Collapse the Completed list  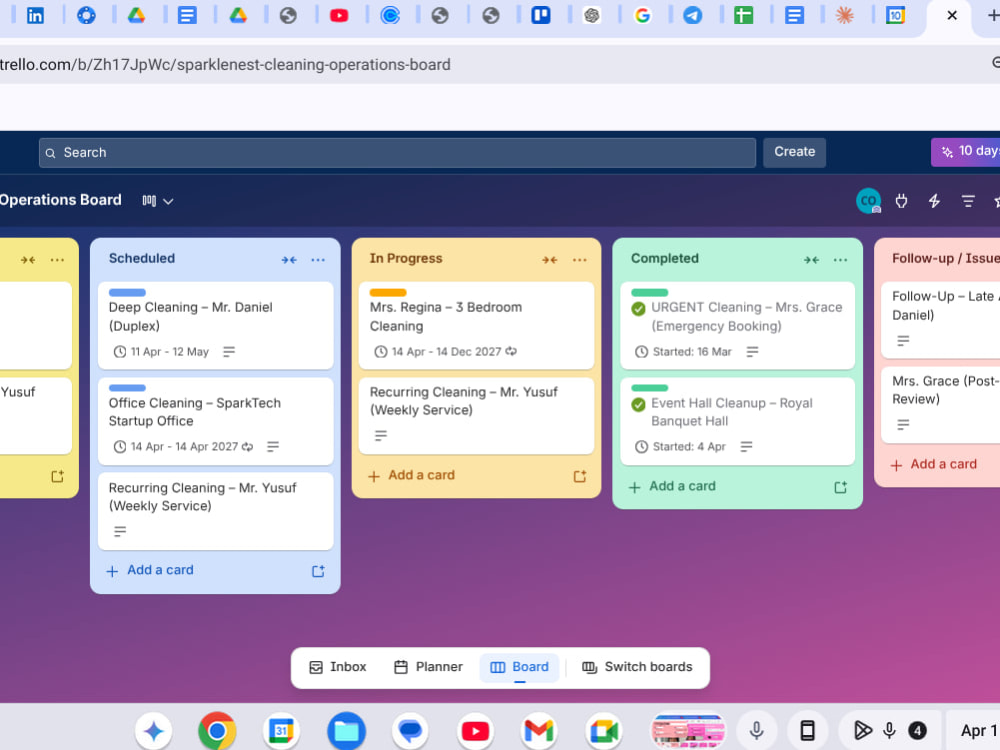[811, 260]
